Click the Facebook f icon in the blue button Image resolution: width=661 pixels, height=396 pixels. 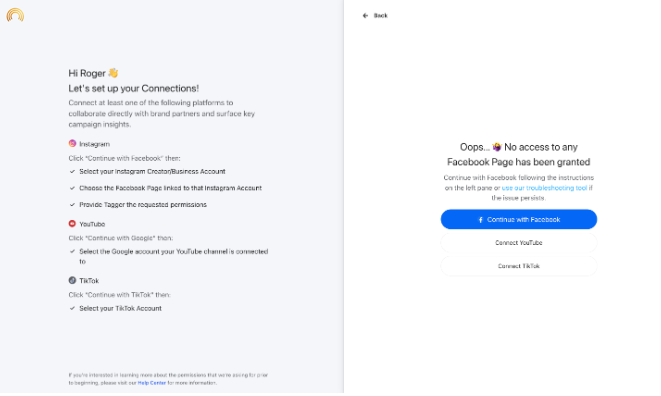point(481,220)
